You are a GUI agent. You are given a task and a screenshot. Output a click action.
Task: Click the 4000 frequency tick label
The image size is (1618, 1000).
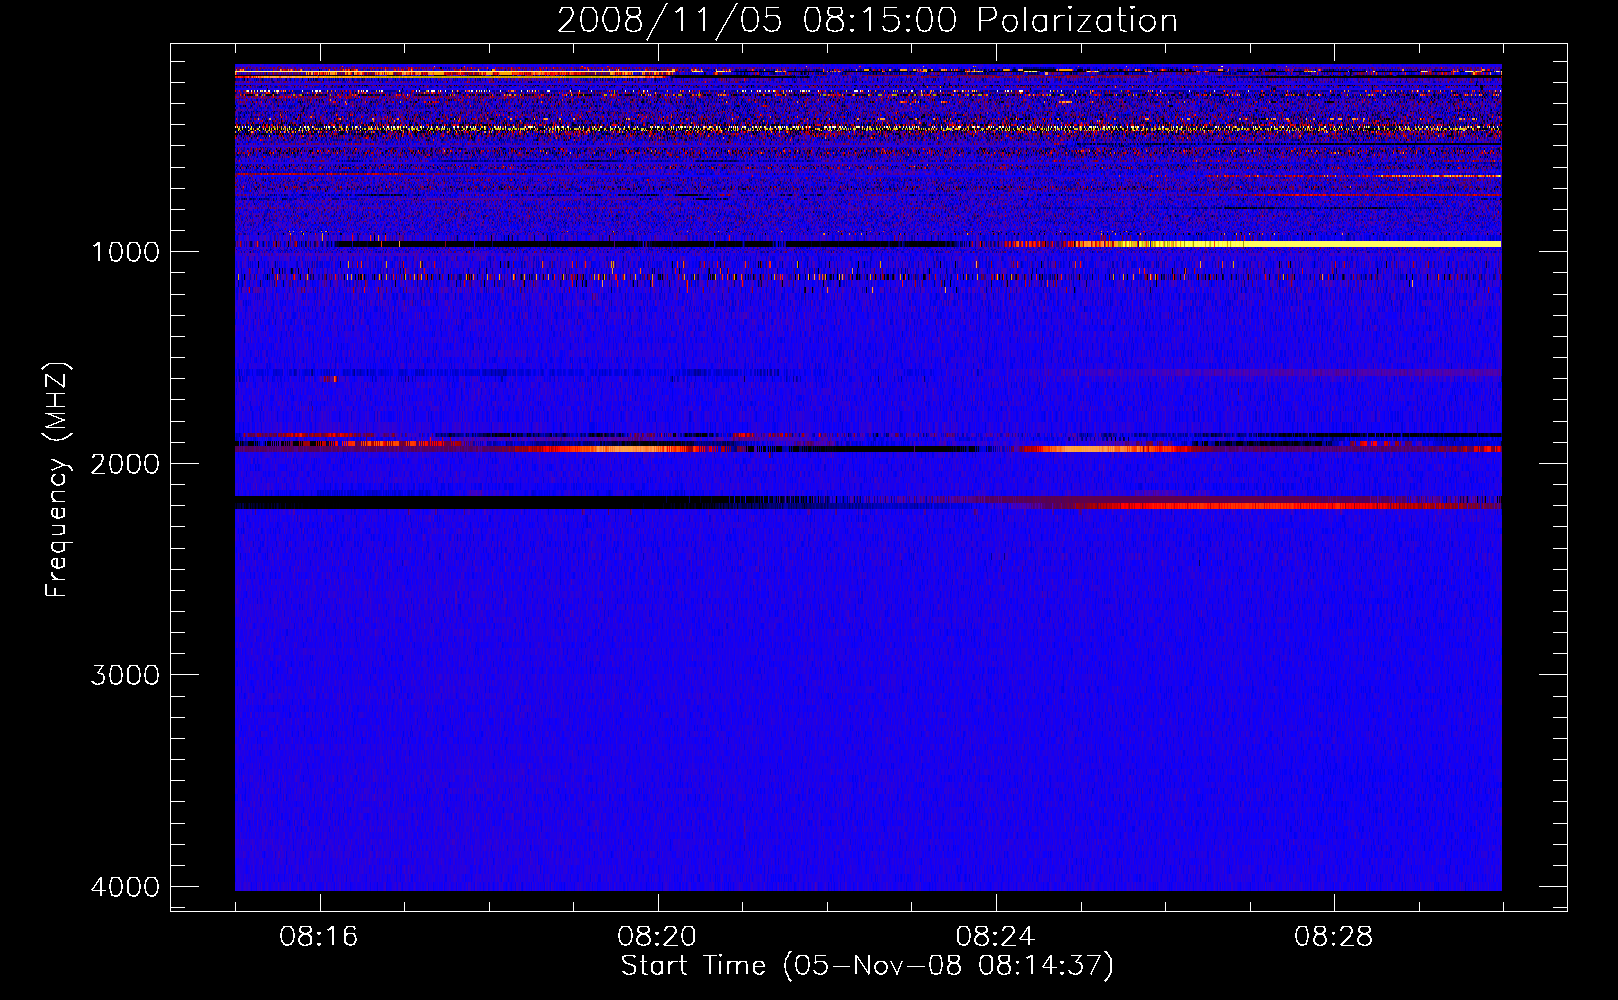(126, 887)
